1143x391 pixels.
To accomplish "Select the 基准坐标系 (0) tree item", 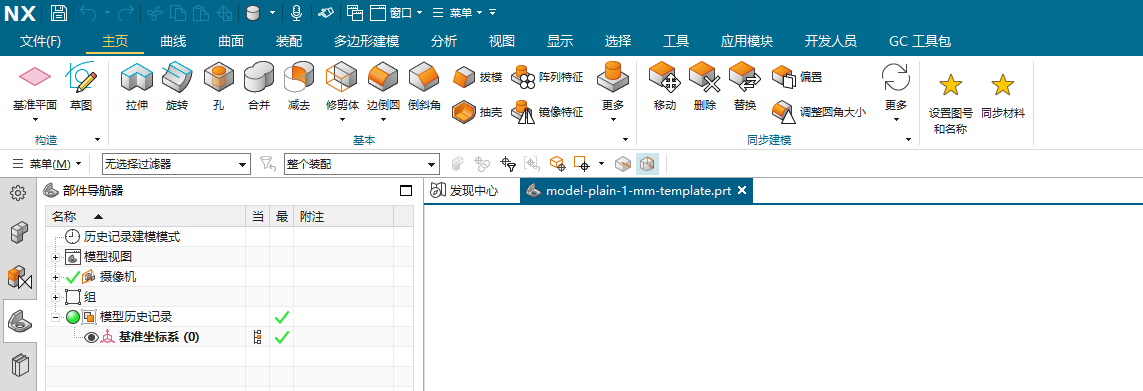I will click(159, 337).
